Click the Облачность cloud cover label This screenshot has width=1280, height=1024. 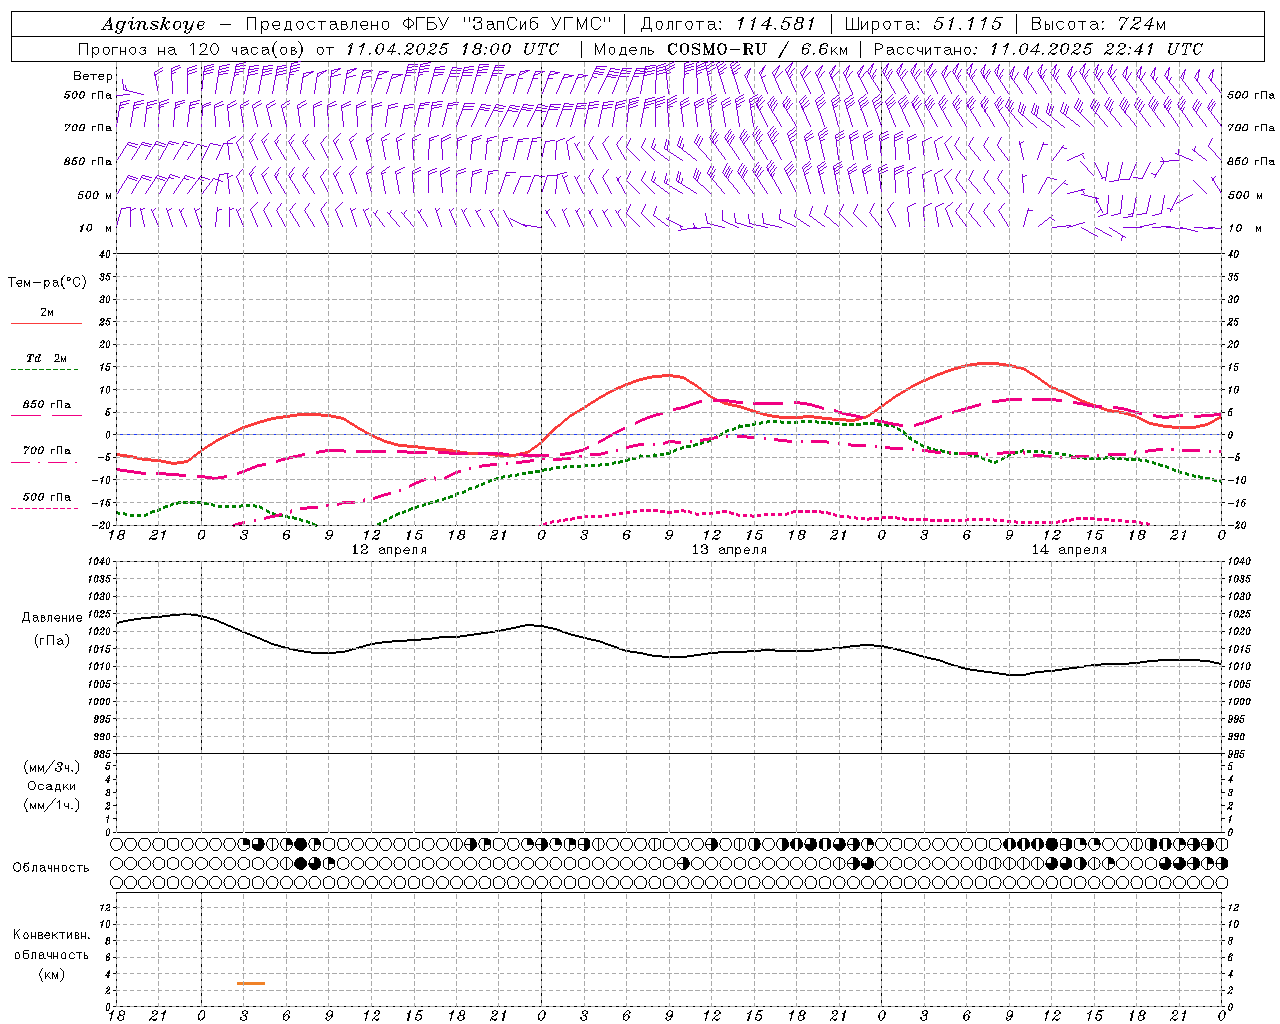tap(51, 868)
